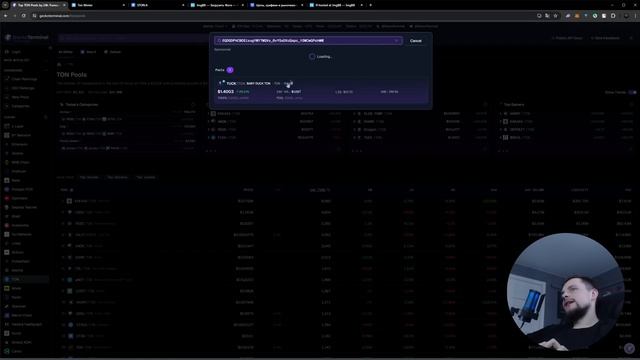Bookmark this page with the star icon

point(556,16)
